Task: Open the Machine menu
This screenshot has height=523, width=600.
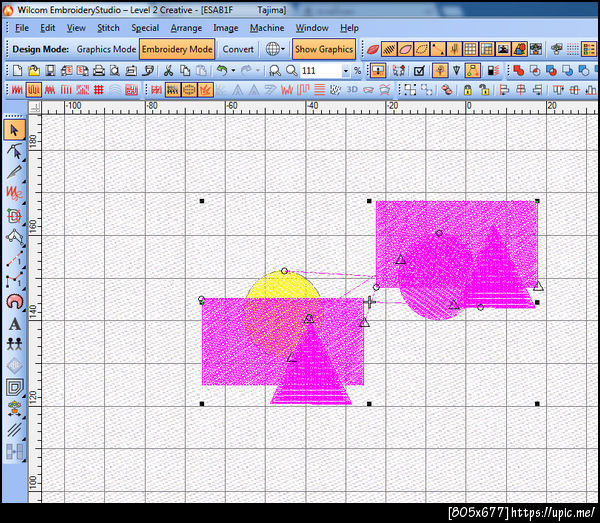Action: pyautogui.click(x=267, y=28)
